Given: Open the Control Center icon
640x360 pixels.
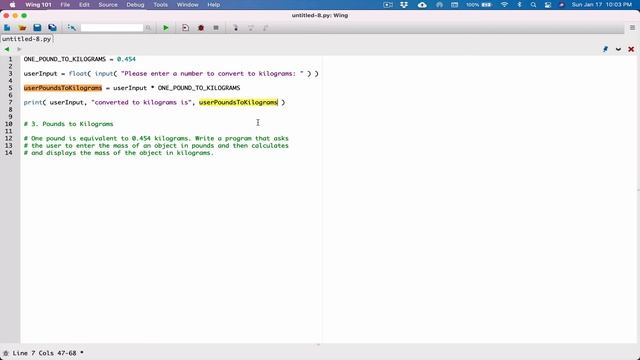Looking at the screenshot, I should point(548,5).
